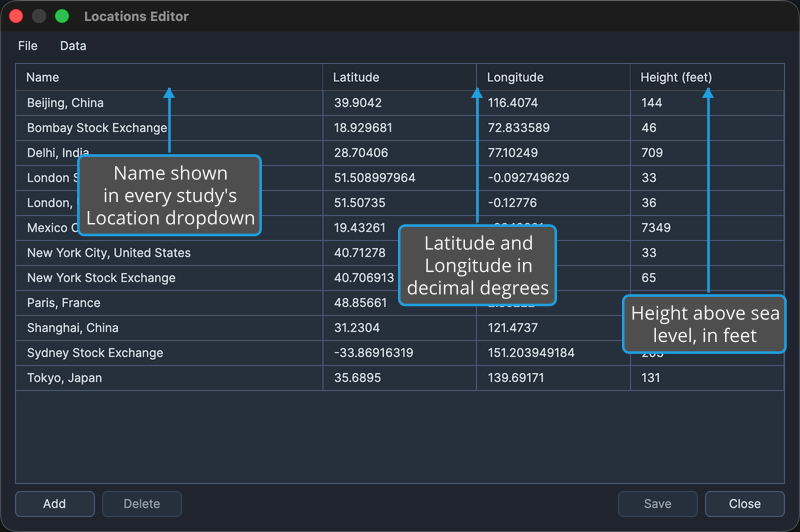Image resolution: width=800 pixels, height=532 pixels.
Task: Click latitude value 51.50735
Action: click(360, 202)
